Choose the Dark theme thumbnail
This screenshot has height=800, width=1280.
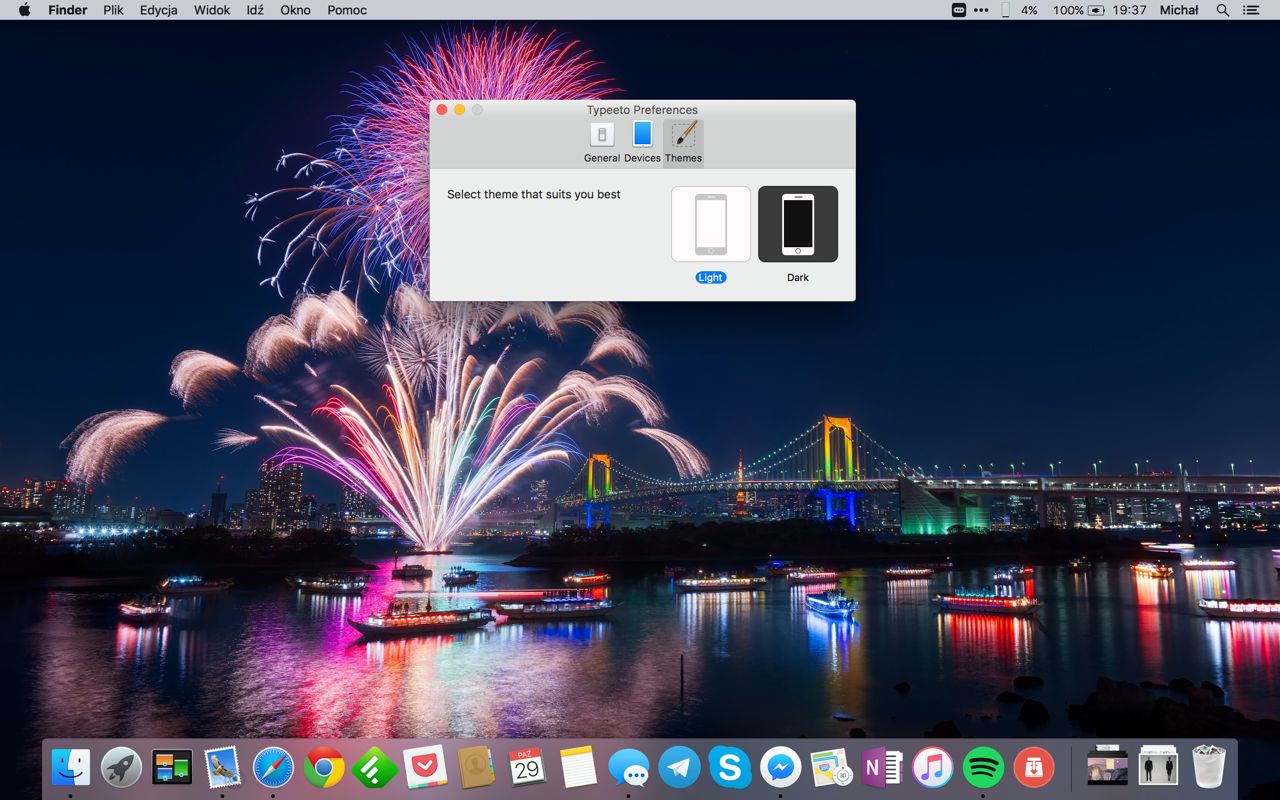pos(798,224)
